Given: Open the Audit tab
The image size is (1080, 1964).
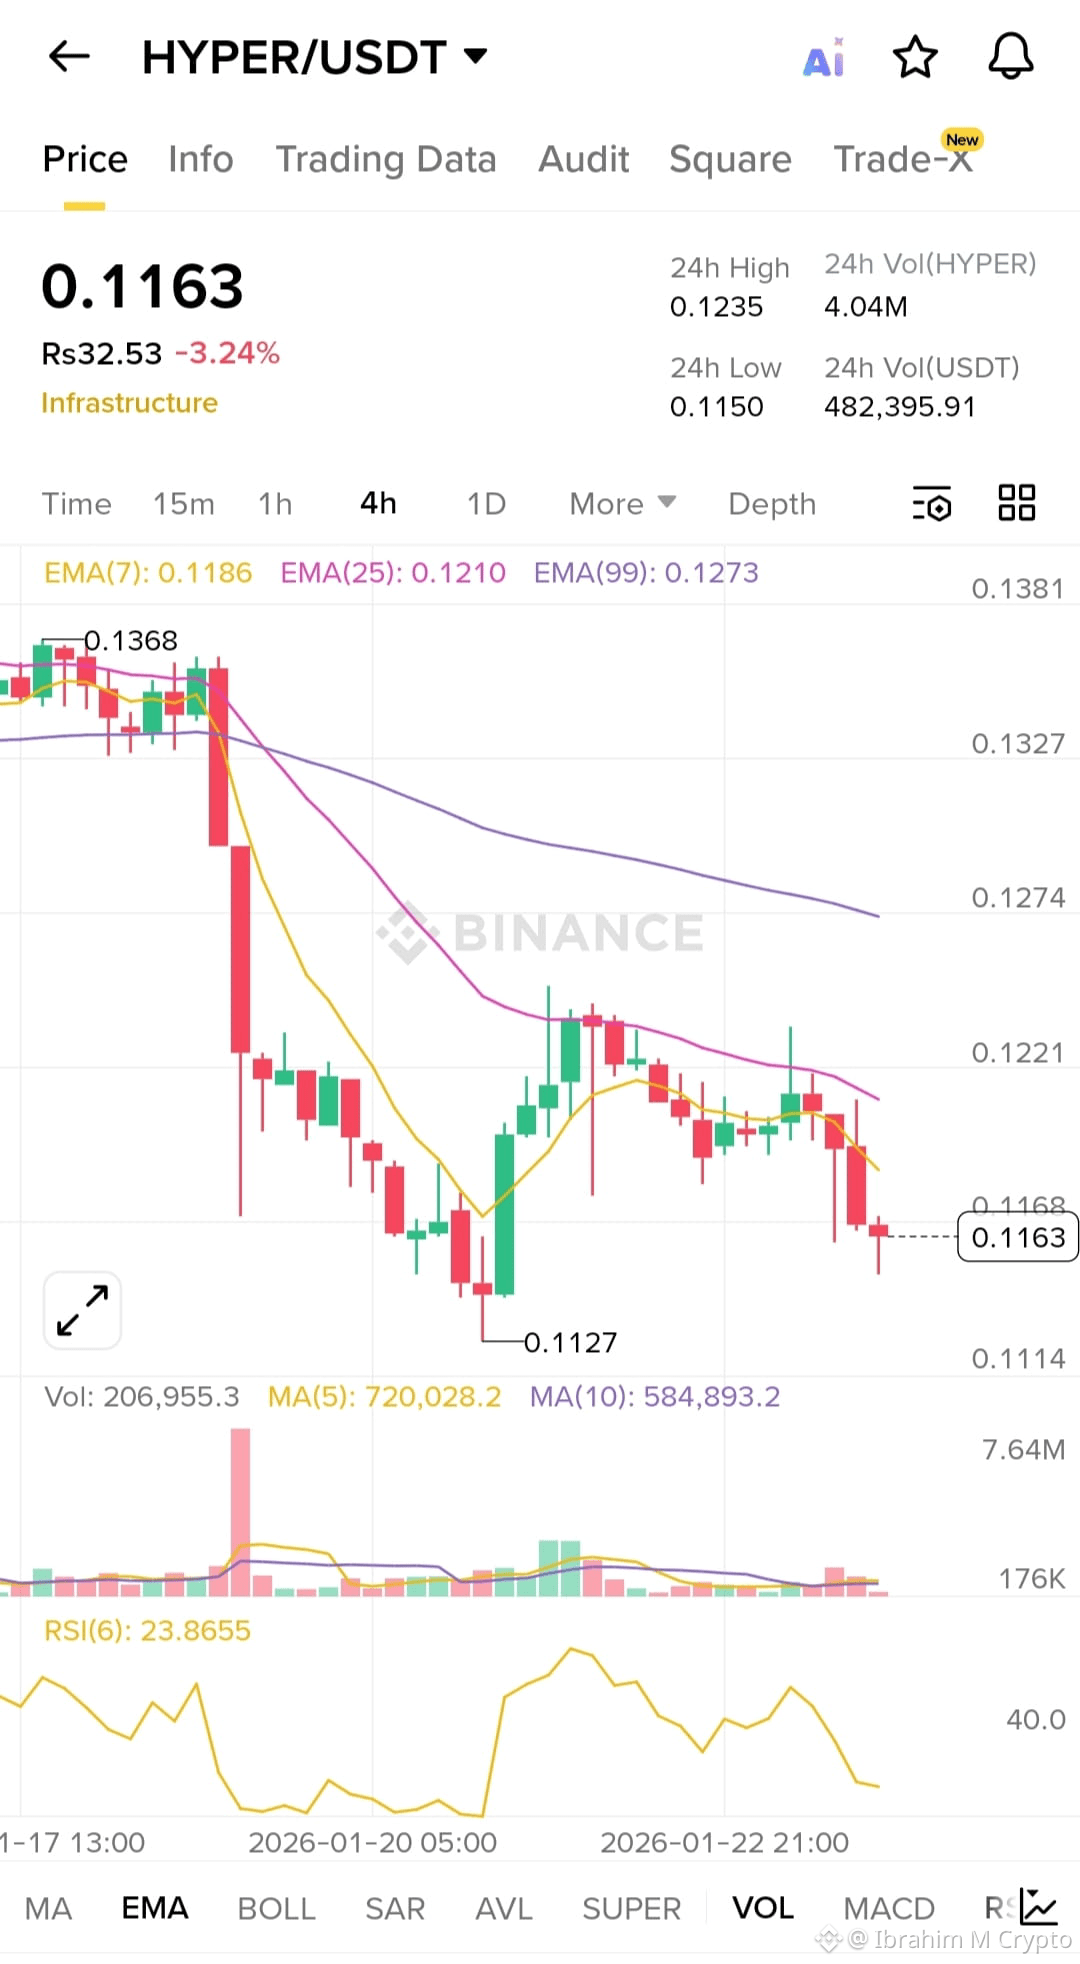Looking at the screenshot, I should point(583,160).
